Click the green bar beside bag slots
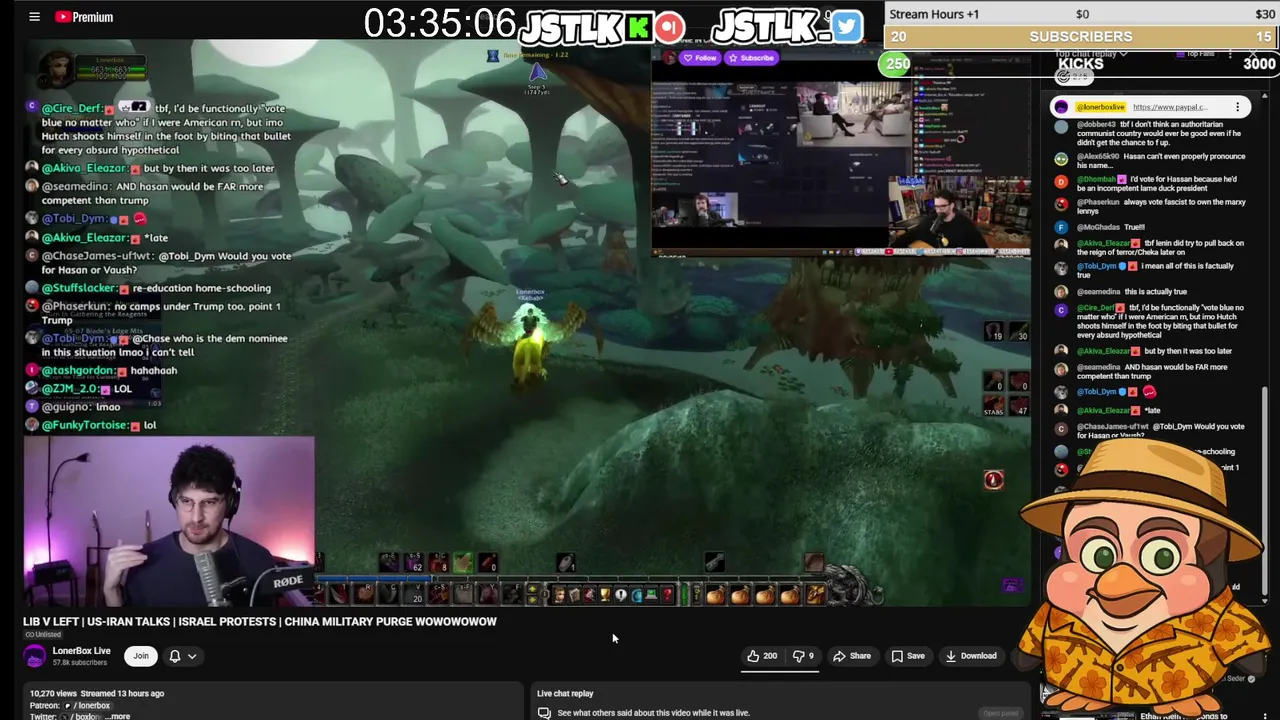 (685, 595)
